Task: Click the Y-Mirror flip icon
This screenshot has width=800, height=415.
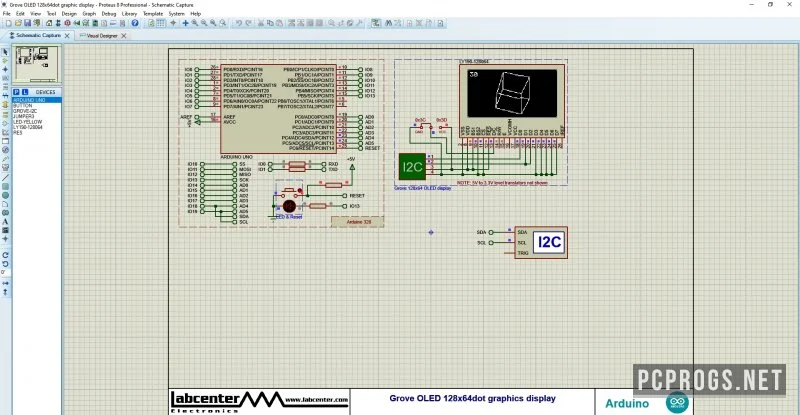Action: [5, 292]
